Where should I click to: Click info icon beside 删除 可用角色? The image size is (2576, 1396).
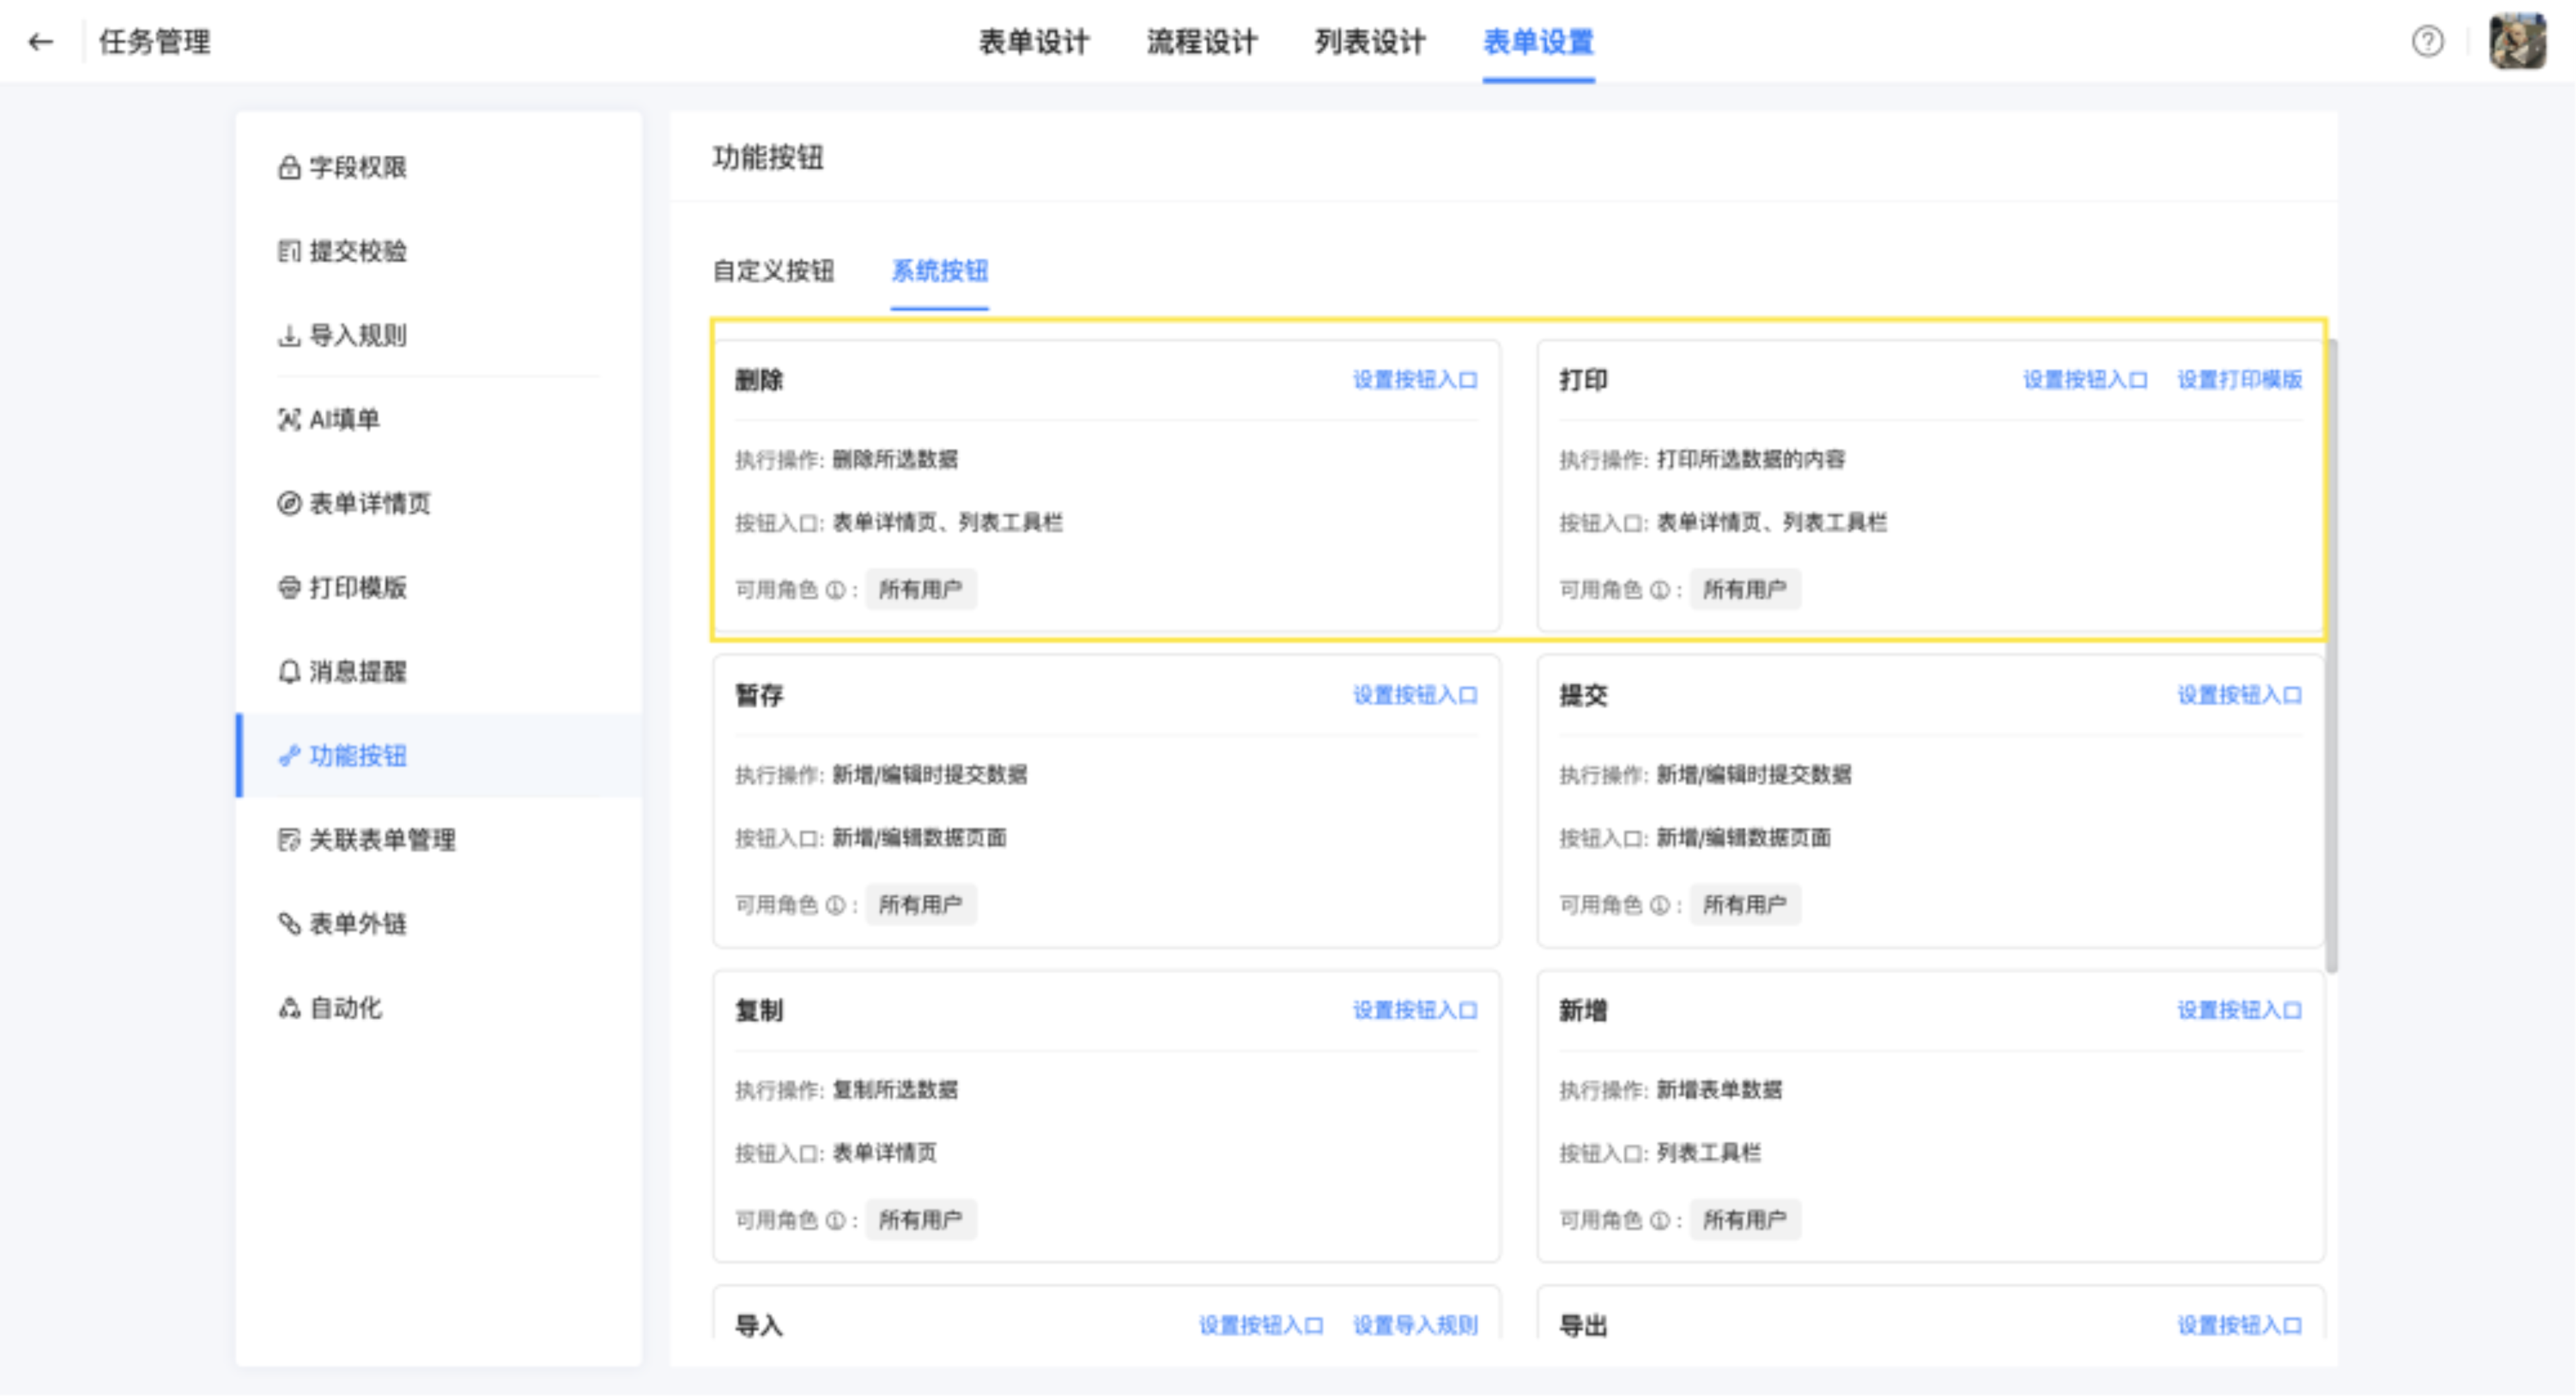(x=836, y=590)
